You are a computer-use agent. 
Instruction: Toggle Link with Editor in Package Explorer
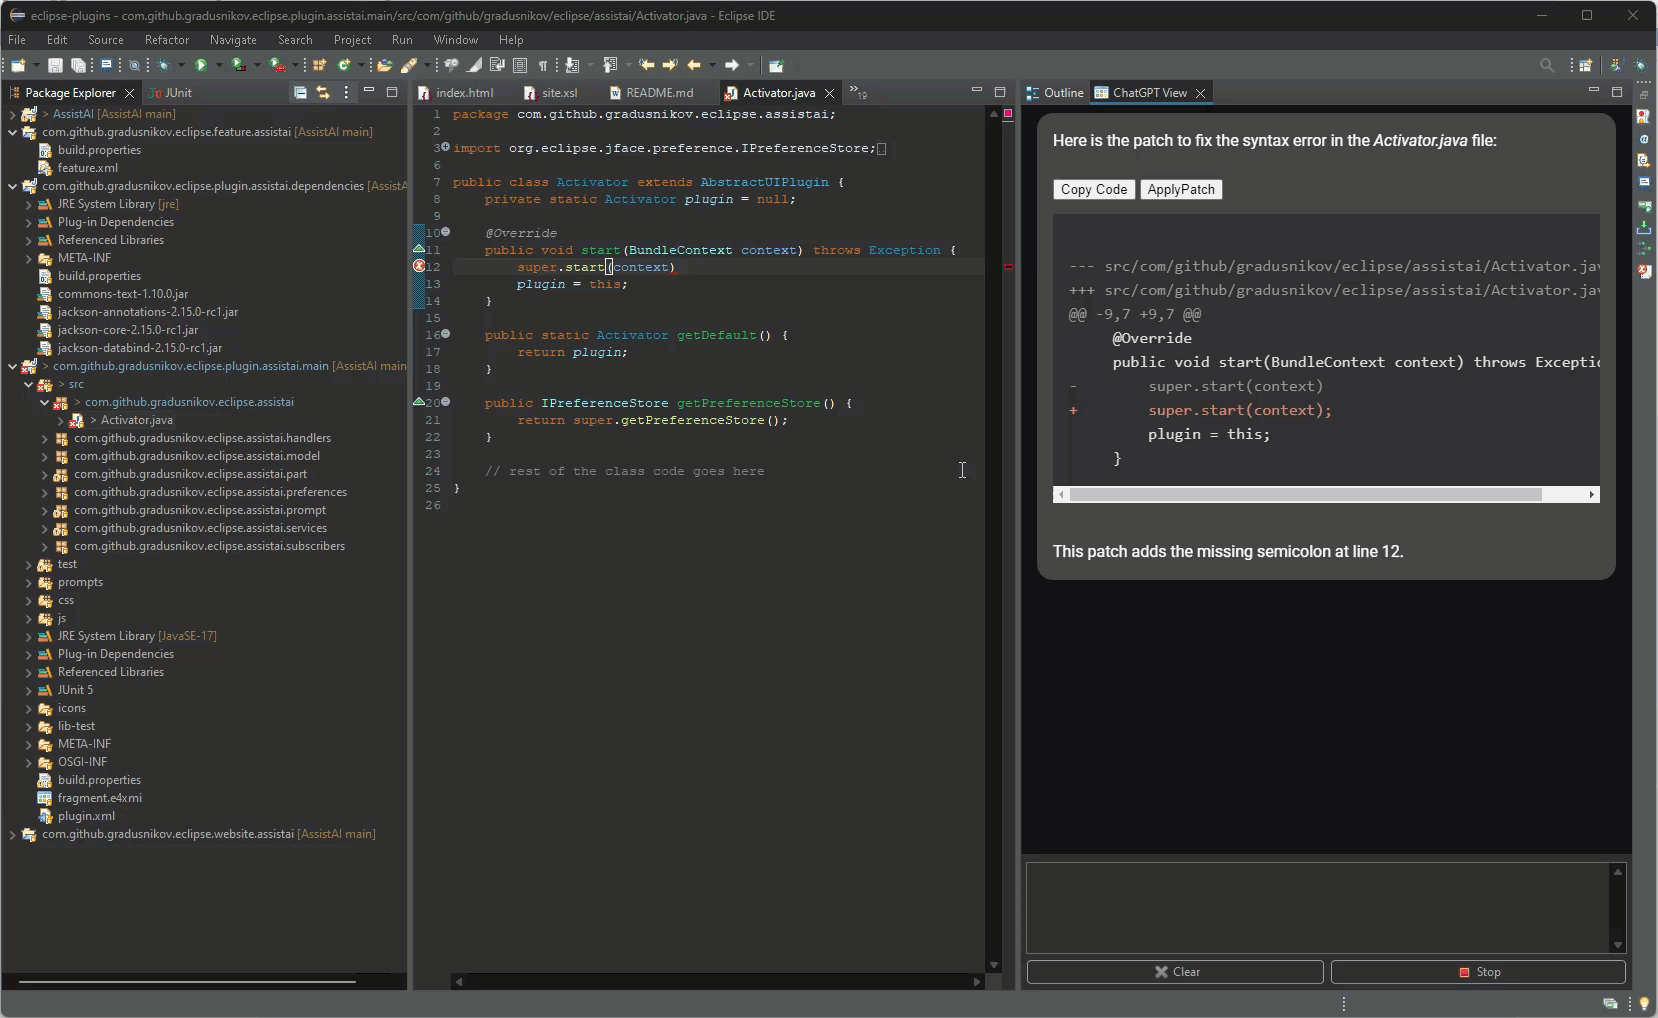pyautogui.click(x=323, y=92)
